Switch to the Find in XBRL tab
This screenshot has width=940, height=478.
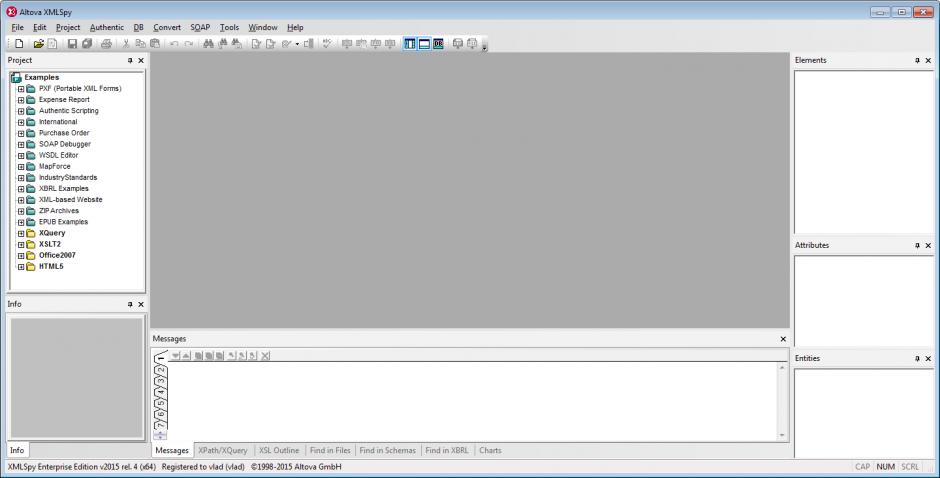pyautogui.click(x=447, y=450)
